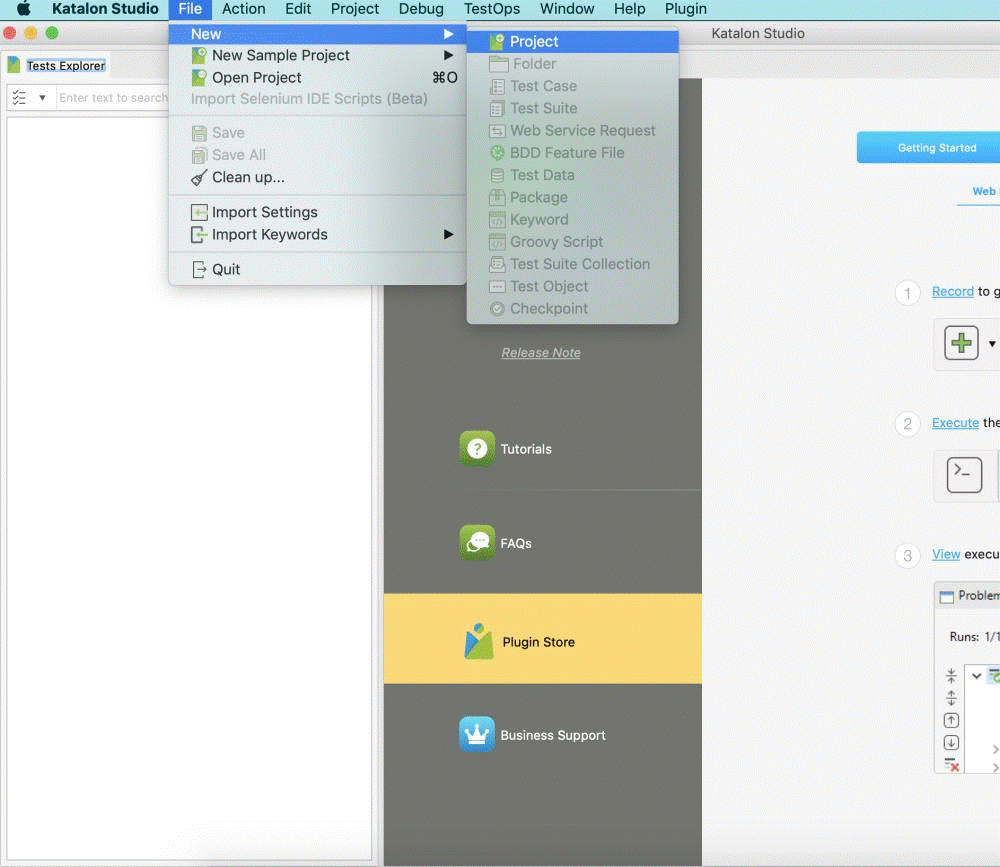Choose BDD Feature File entry

572,153
